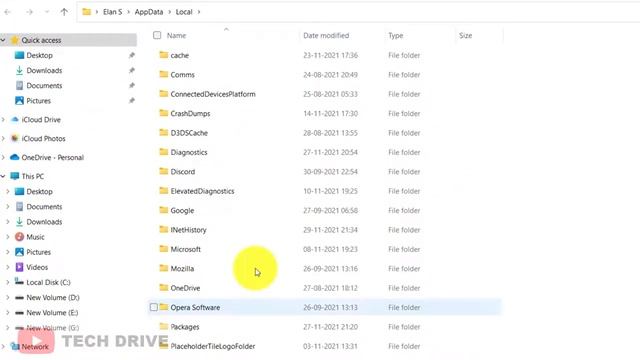This screenshot has width=640, height=360.
Task: Select the Discord folder
Action: 182,171
